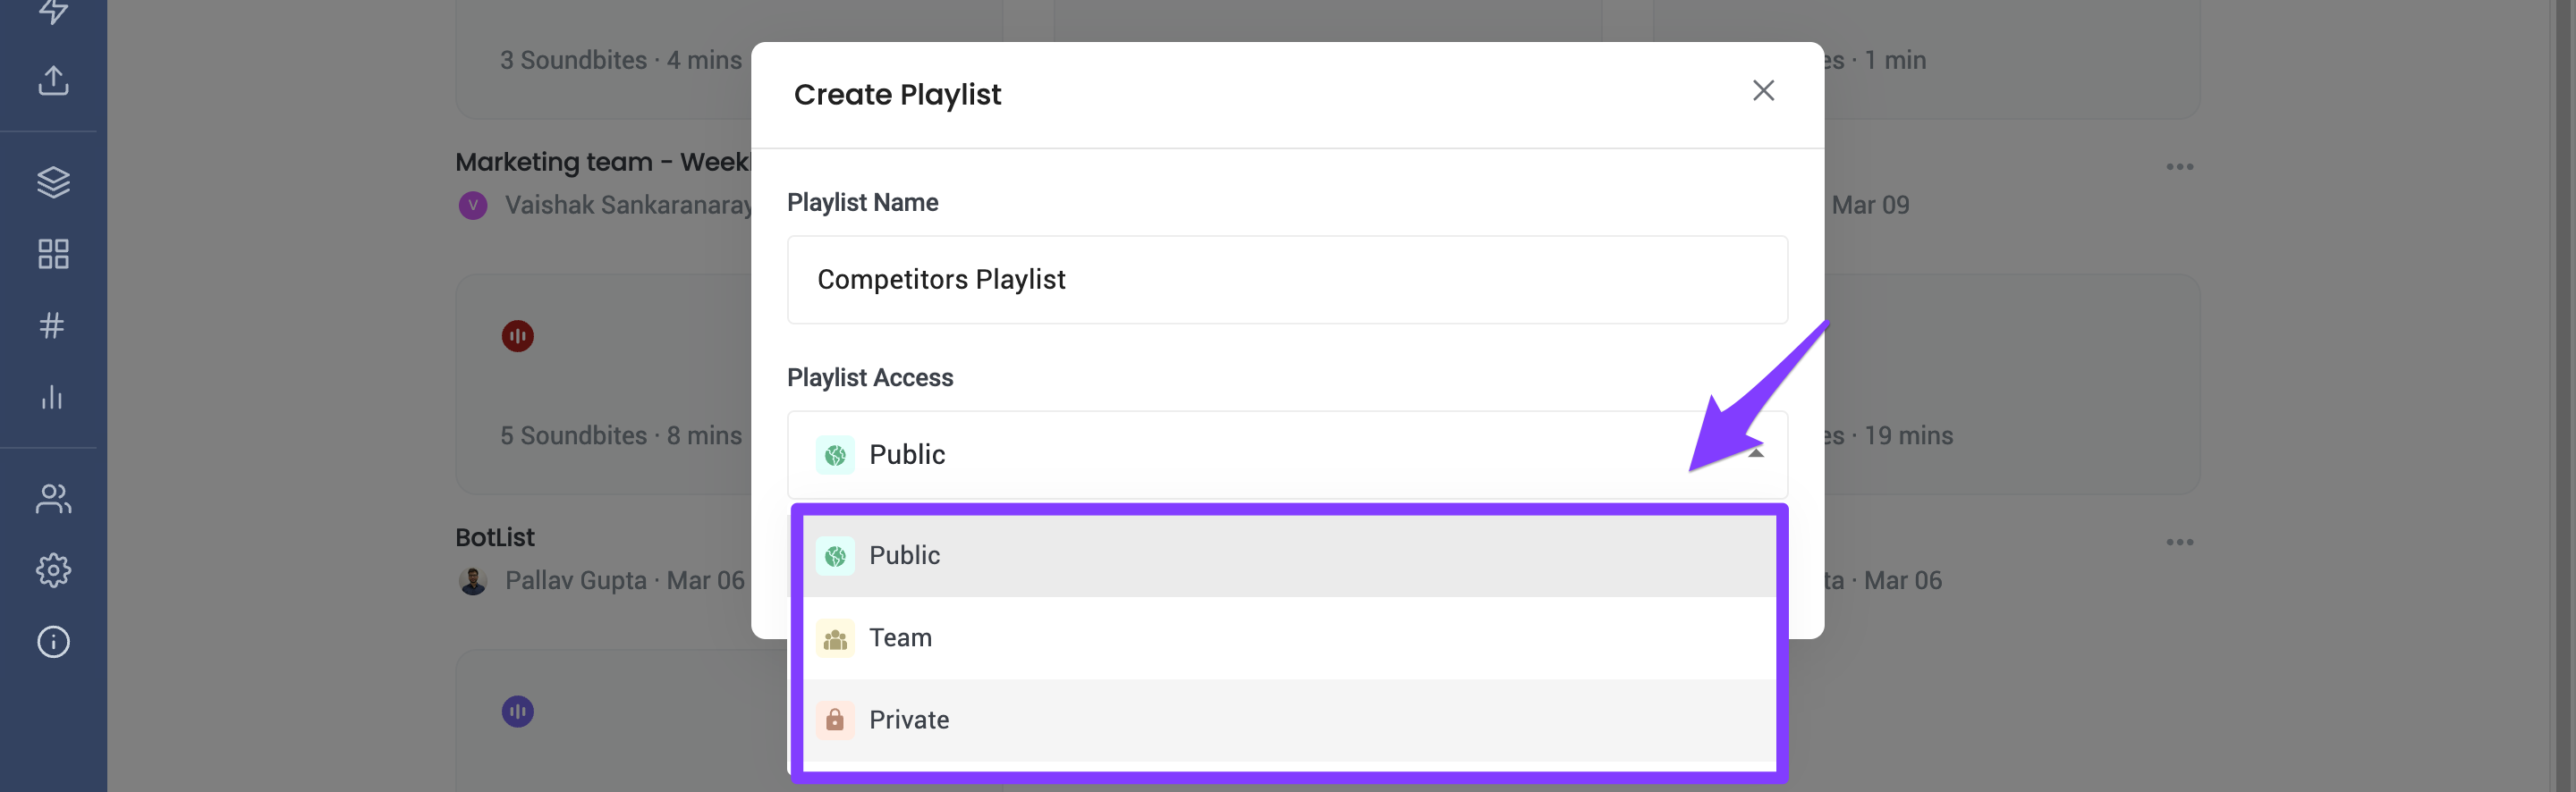Open the lightning bolt sidebar icon
This screenshot has height=792, width=2576.
[53, 12]
